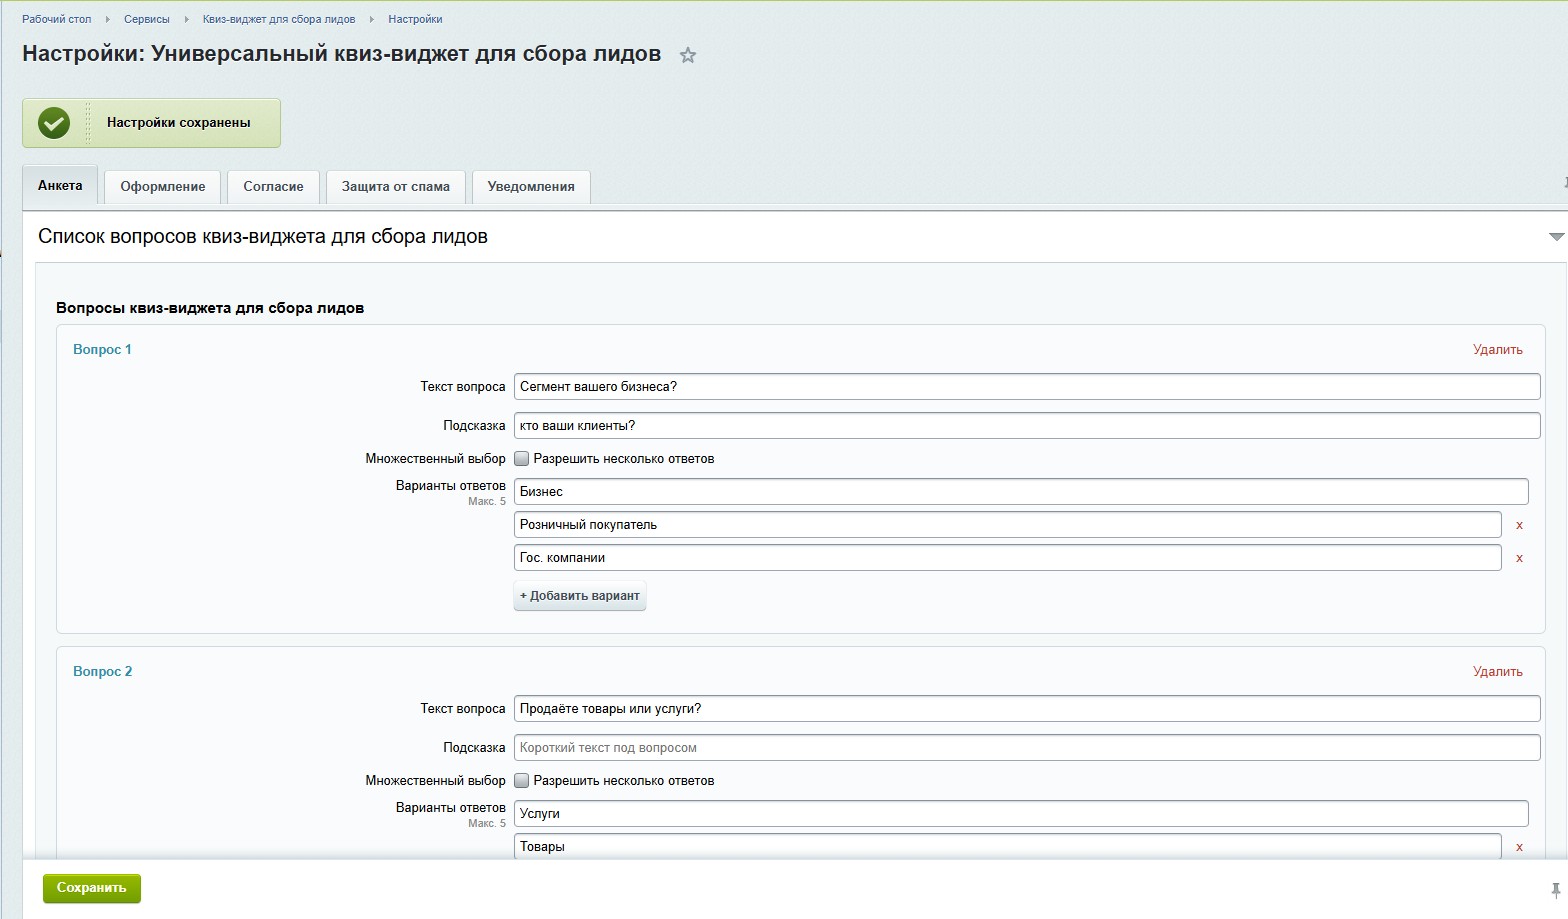
Task: Remove the 'Товары' answer with red x
Action: pos(1519,847)
